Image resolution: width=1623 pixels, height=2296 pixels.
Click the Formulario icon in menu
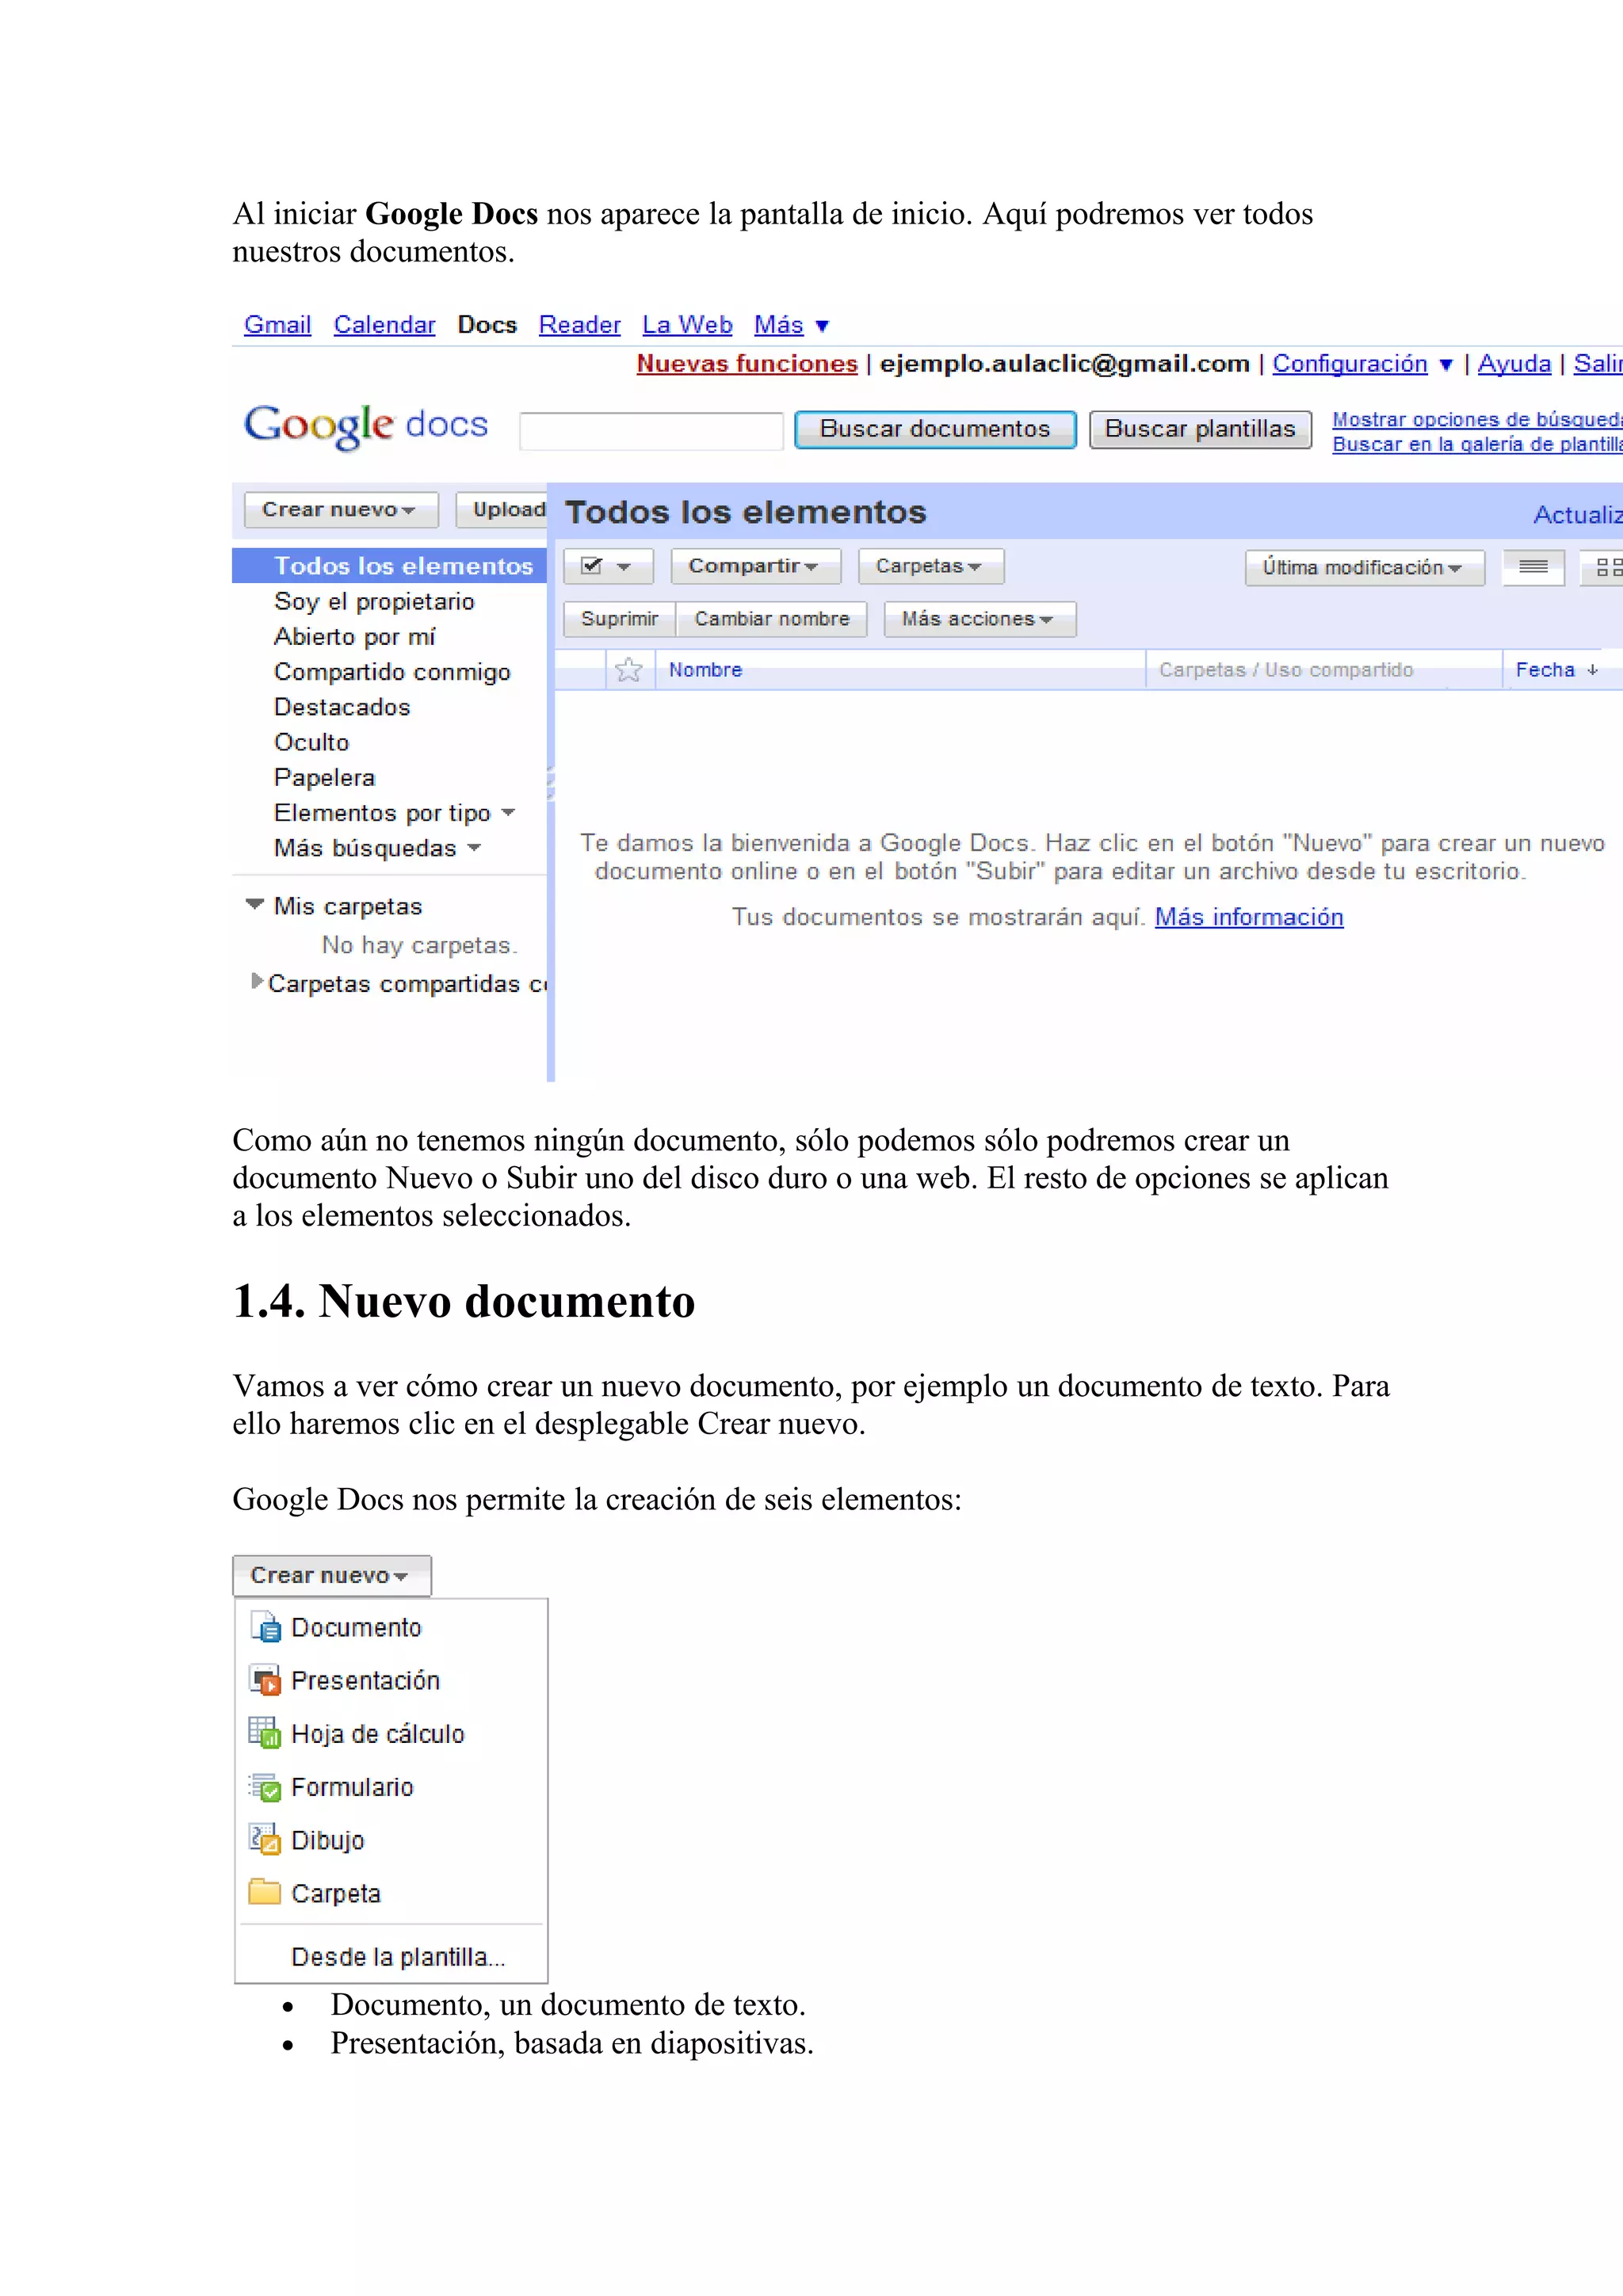[x=266, y=1787]
